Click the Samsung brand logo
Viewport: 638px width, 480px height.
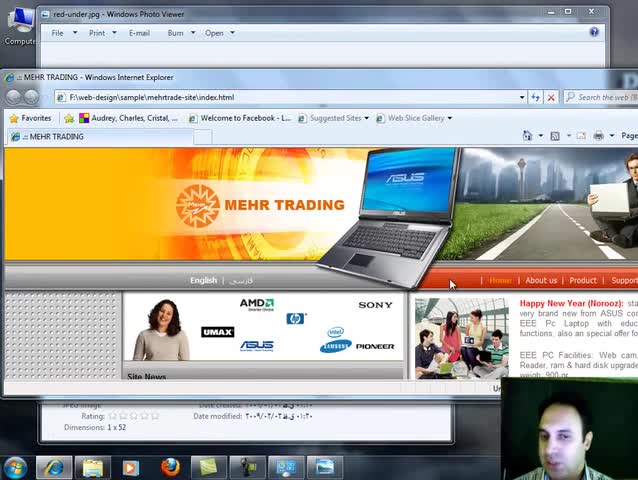[336, 346]
